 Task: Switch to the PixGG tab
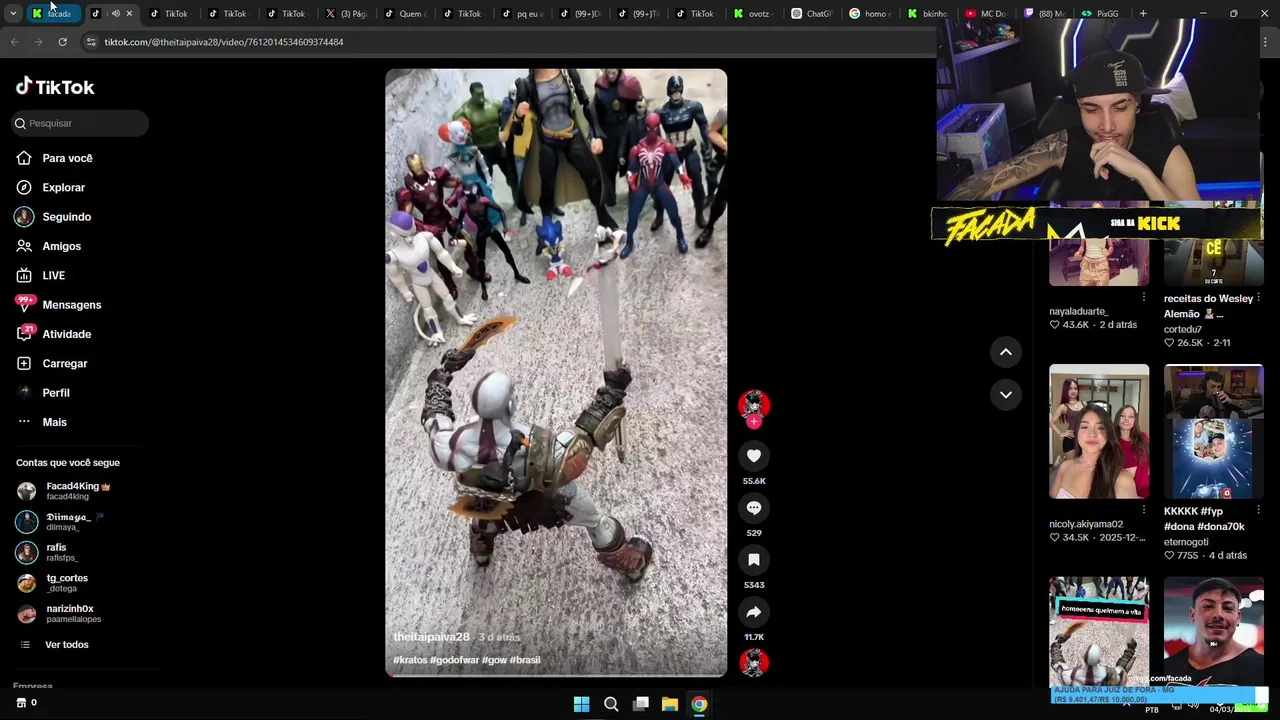click(1100, 14)
